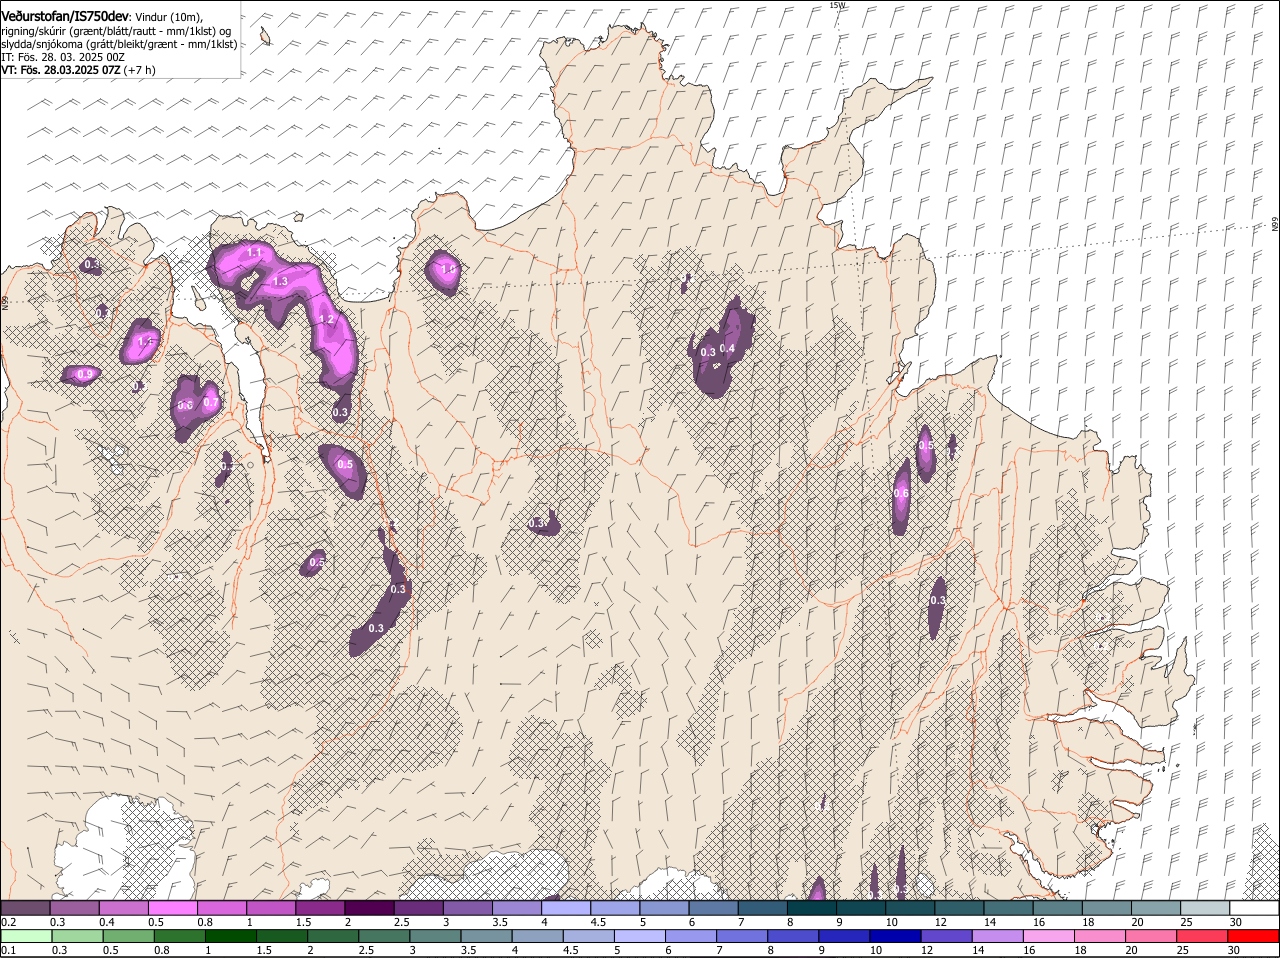
Task: Click the 1.2 snowfall value on the map
Action: pos(326,319)
